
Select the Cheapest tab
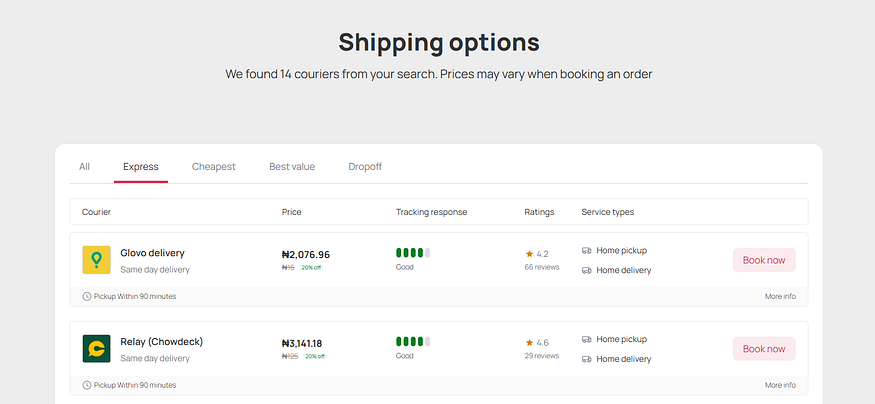(214, 167)
